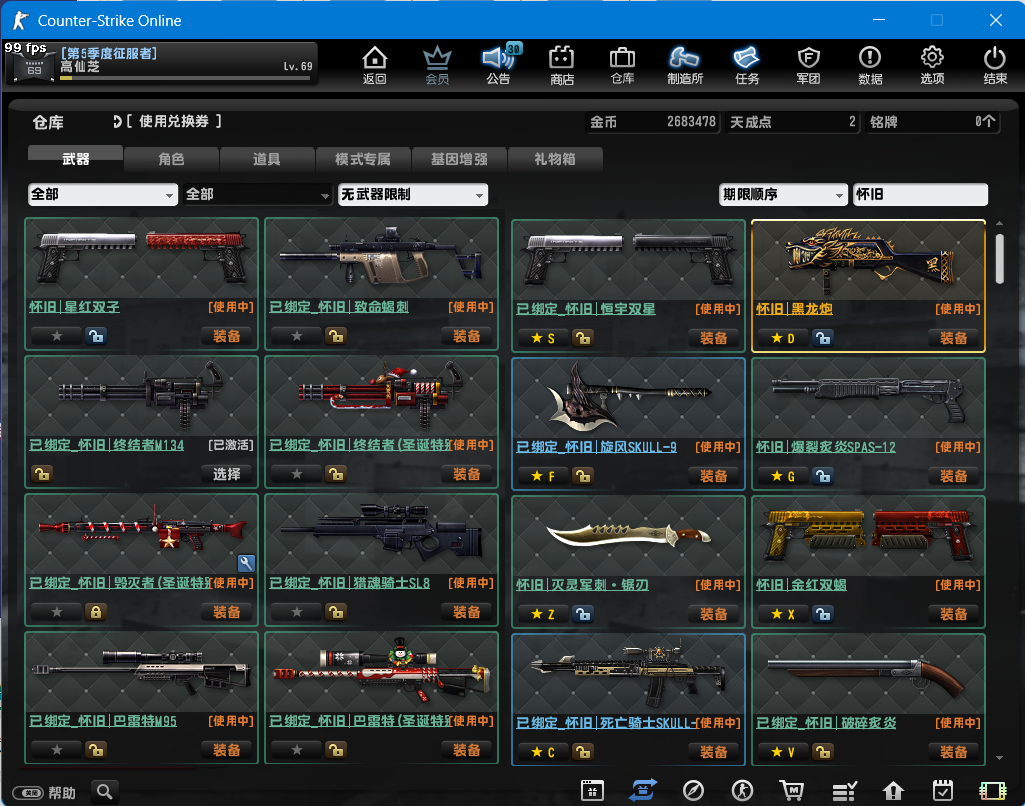This screenshot has height=806, width=1025.
Task: Open the 军团 clan shield icon
Action: pyautogui.click(x=809, y=65)
